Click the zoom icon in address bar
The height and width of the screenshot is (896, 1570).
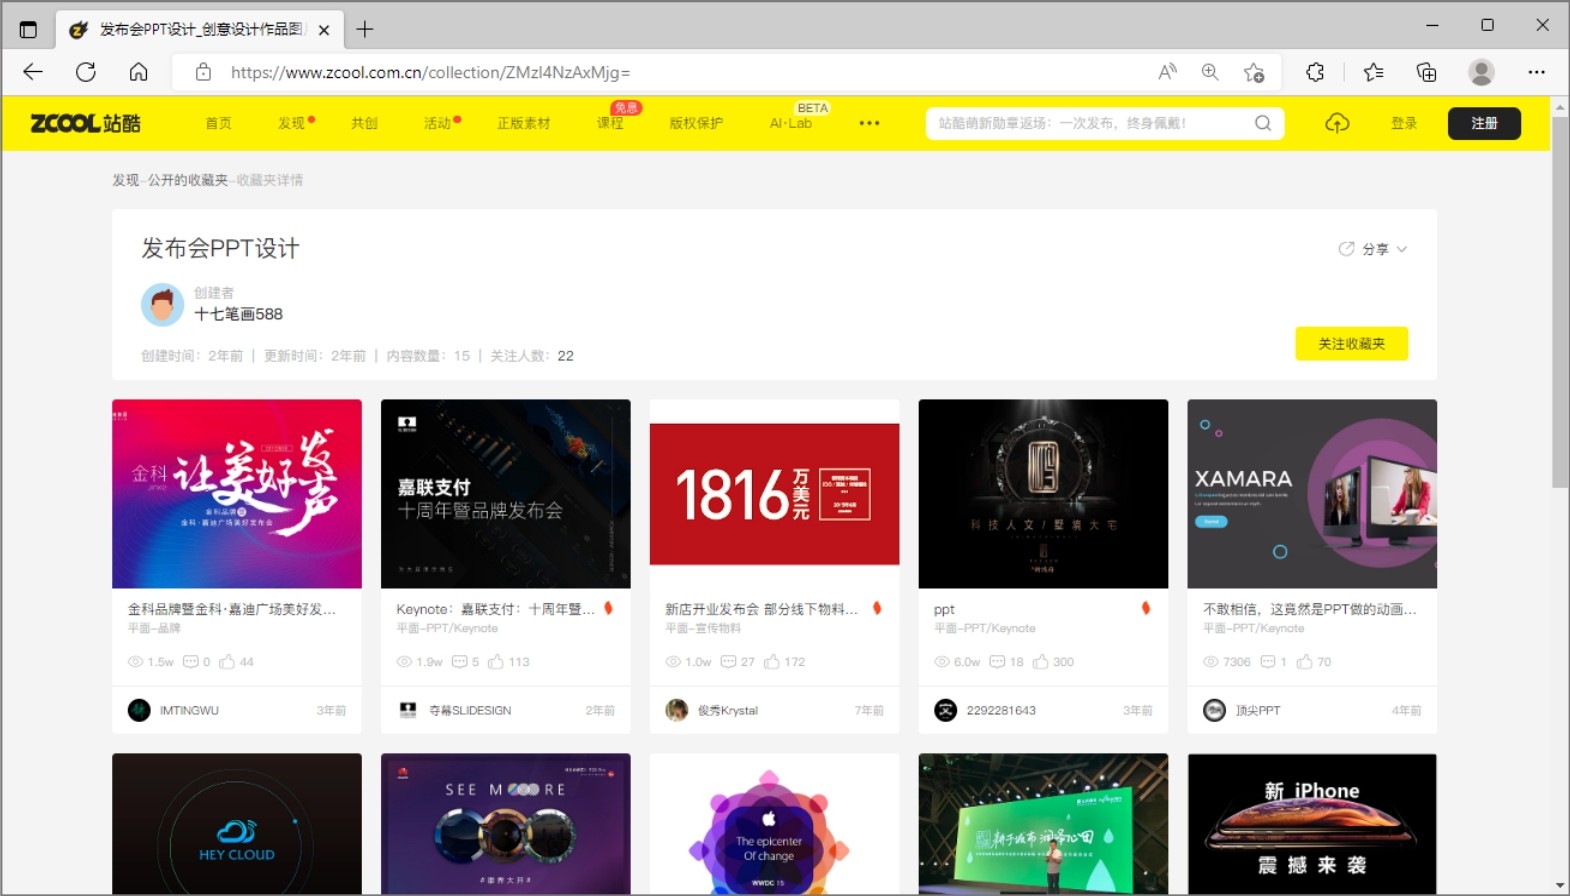tap(1210, 72)
